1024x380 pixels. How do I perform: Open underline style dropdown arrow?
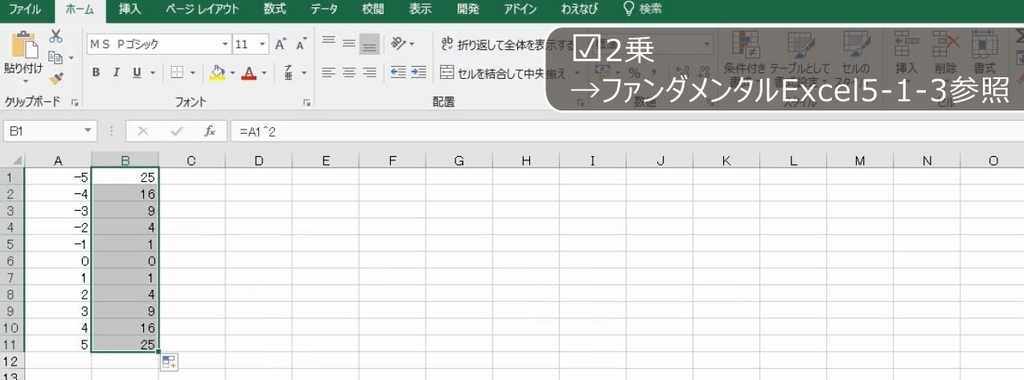click(152, 72)
